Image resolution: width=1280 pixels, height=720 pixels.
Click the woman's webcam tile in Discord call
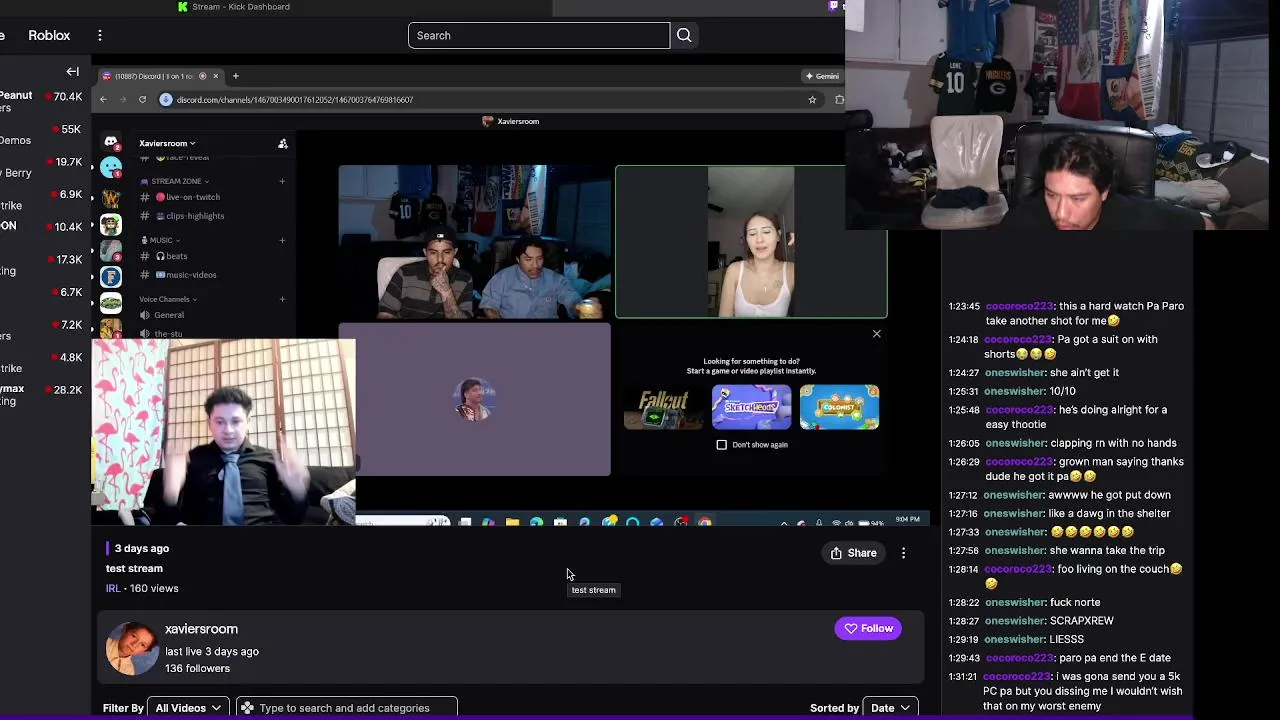(751, 242)
